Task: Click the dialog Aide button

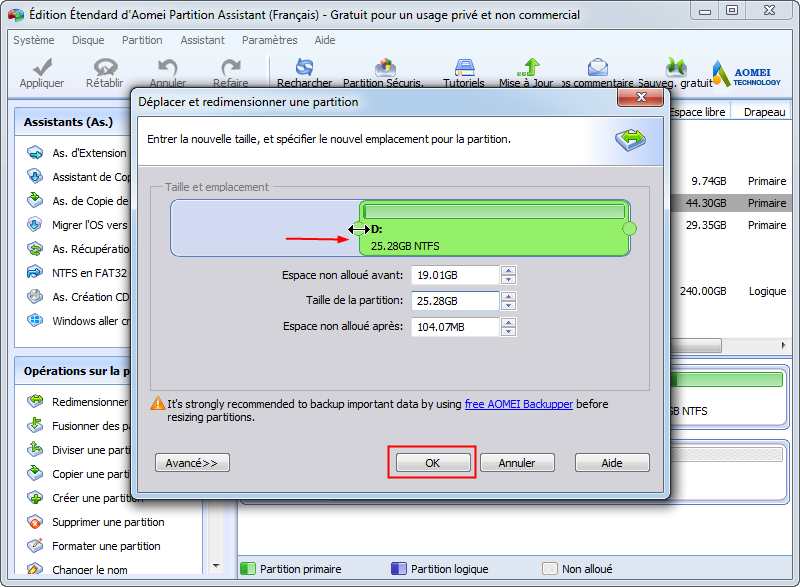Action: [x=612, y=463]
